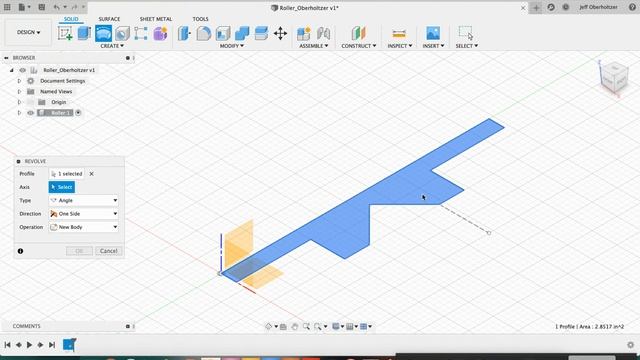Select the Combine tool
Screen dimensions: 640x360
pos(242,33)
